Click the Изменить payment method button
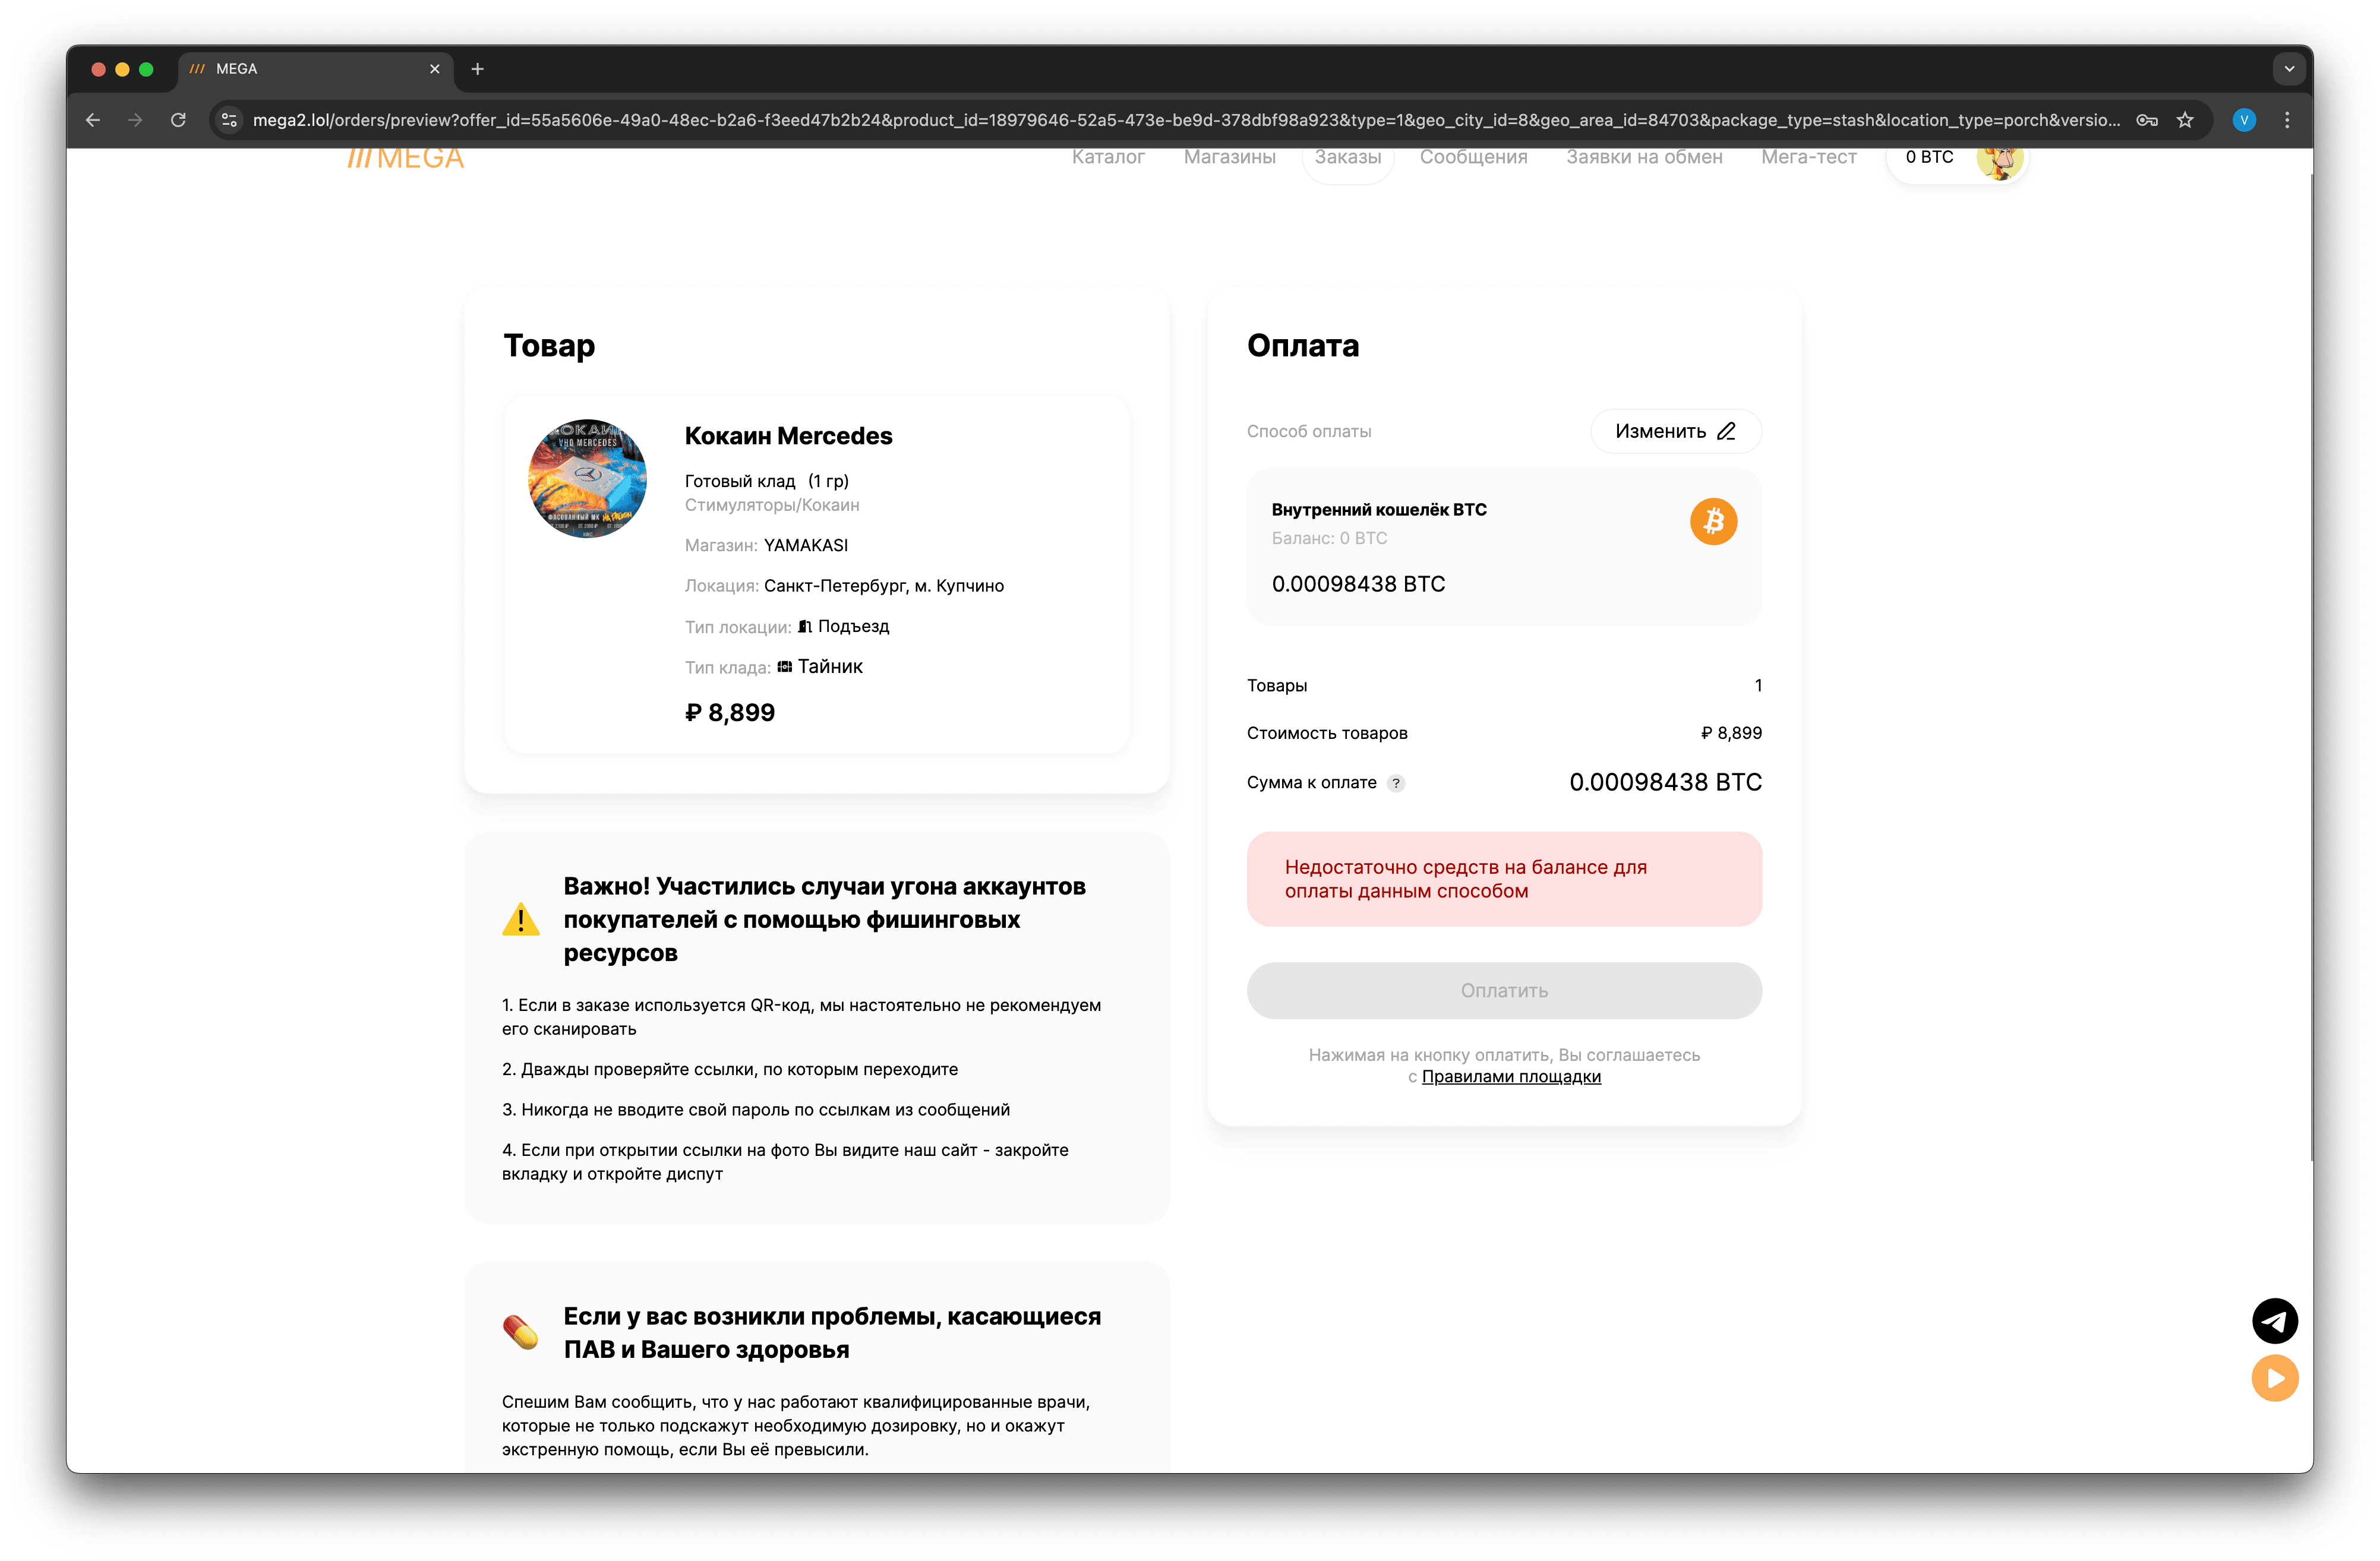The width and height of the screenshot is (2380, 1561). click(1675, 431)
